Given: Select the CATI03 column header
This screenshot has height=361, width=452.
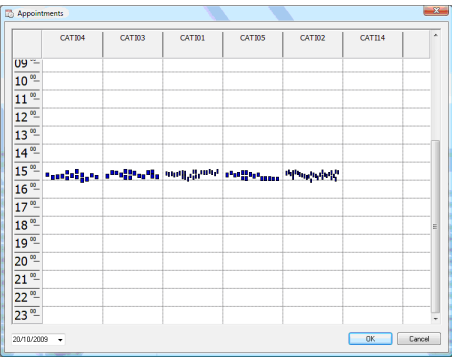Looking at the screenshot, I should [x=133, y=44].
